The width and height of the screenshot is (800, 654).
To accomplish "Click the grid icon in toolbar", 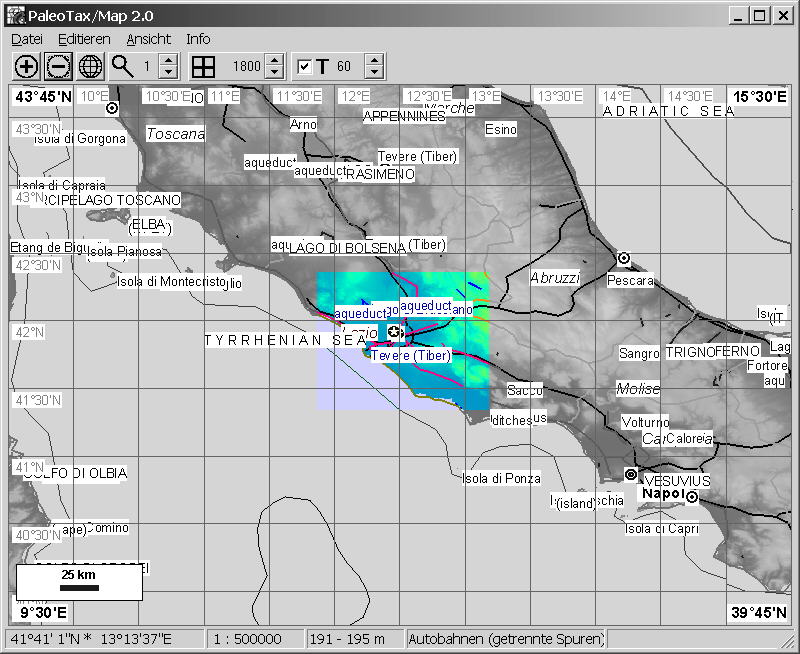I will point(203,67).
